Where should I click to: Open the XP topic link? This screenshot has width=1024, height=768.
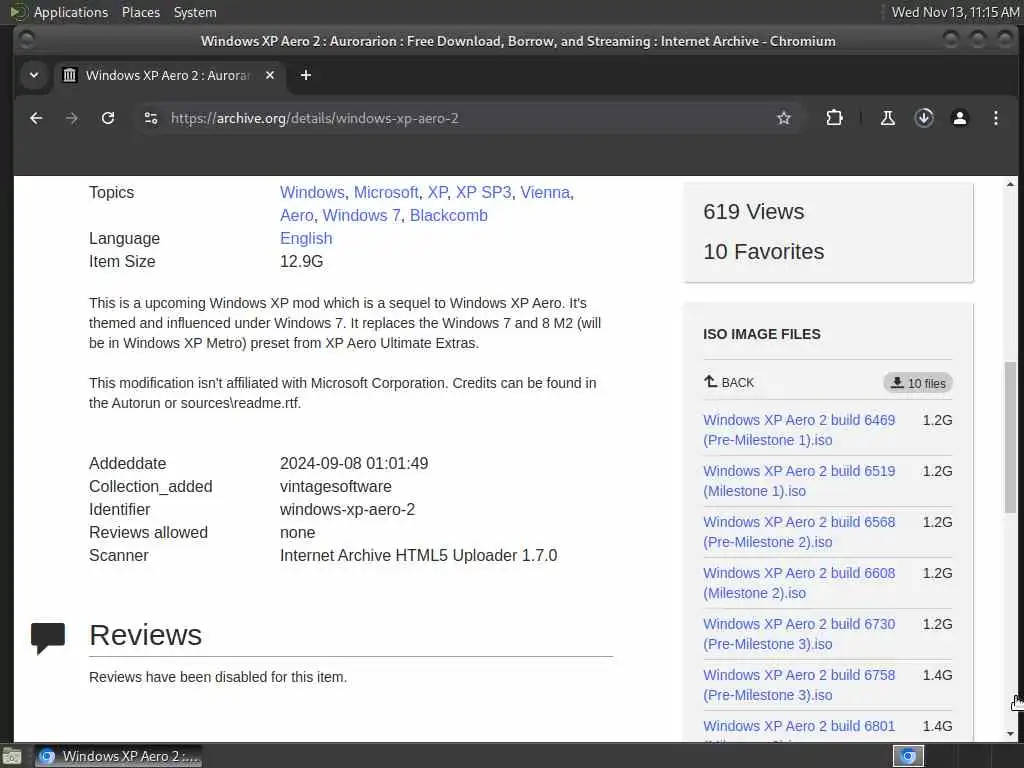tap(438, 193)
